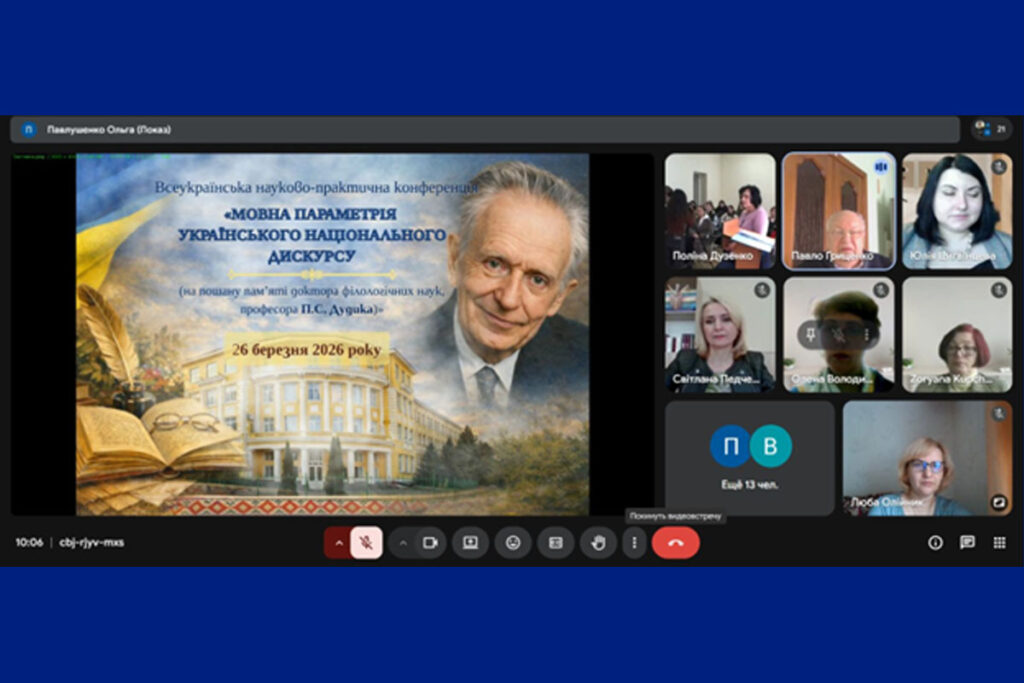The image size is (1024, 683).
Task: Toggle the camera button
Action: coord(430,543)
